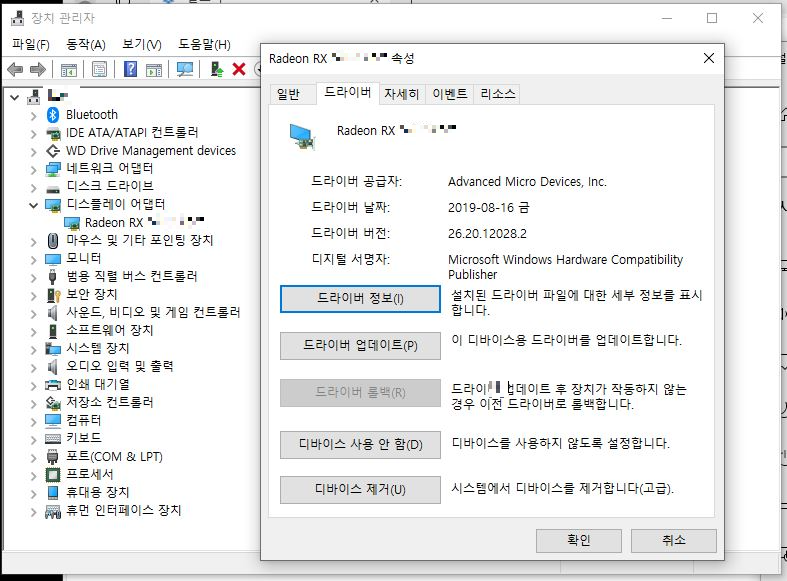The width and height of the screenshot is (787, 581).
Task: Switch to the 자세히 tab
Action: (401, 94)
